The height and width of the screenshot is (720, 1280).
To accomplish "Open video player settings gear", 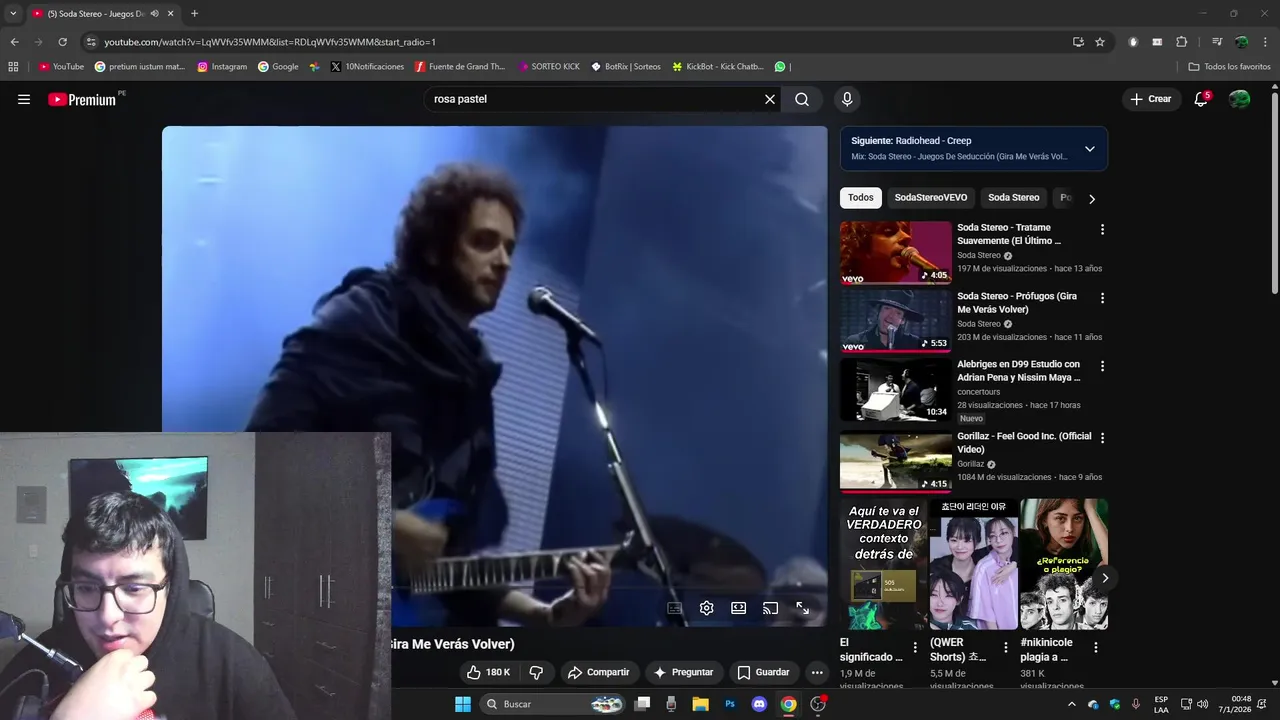I will tap(707, 608).
